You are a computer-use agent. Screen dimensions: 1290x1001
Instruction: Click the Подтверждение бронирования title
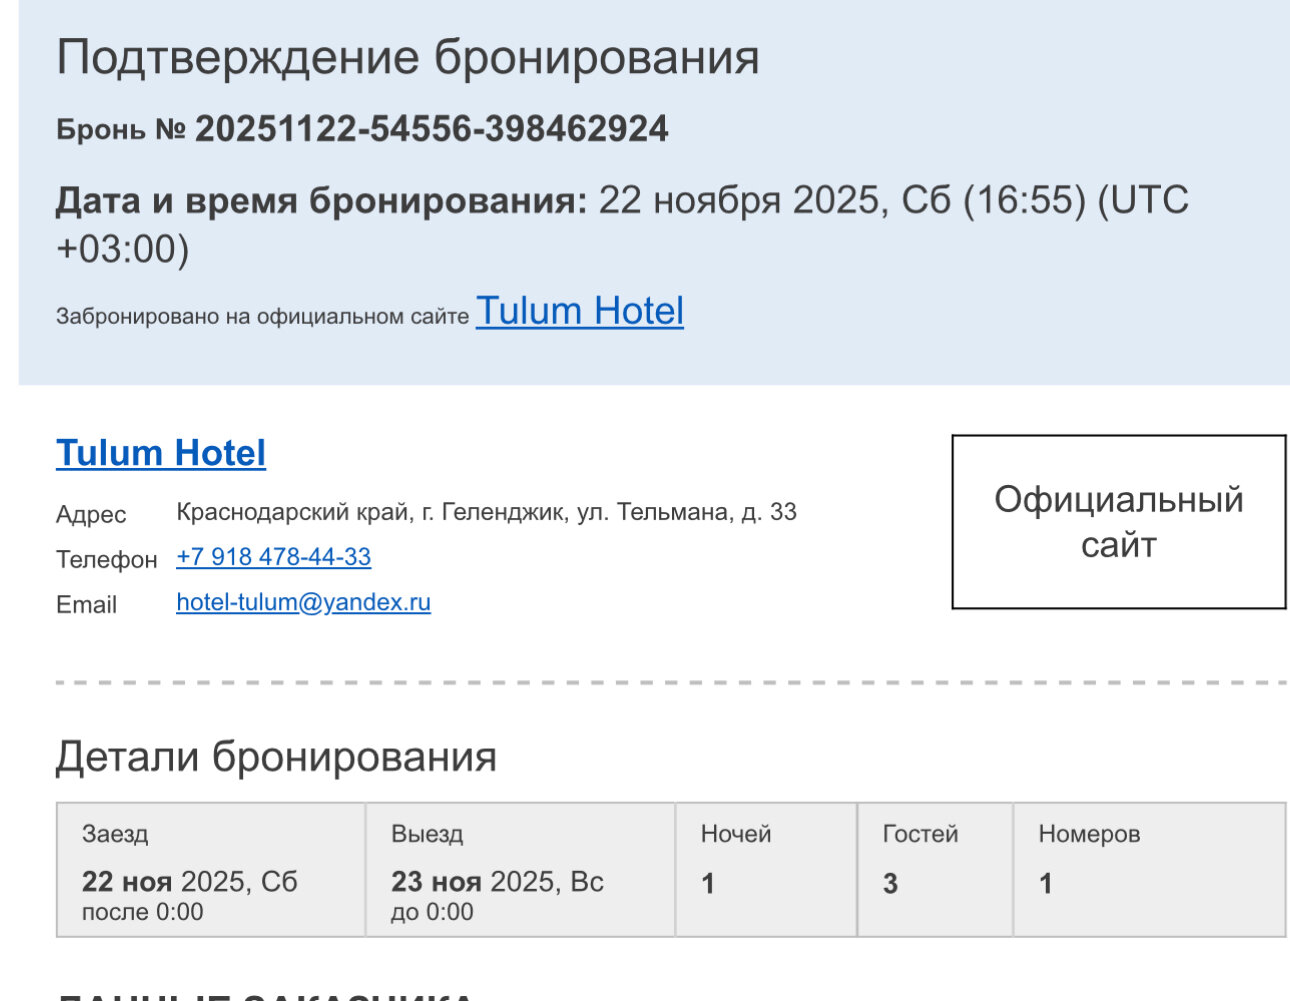408,57
